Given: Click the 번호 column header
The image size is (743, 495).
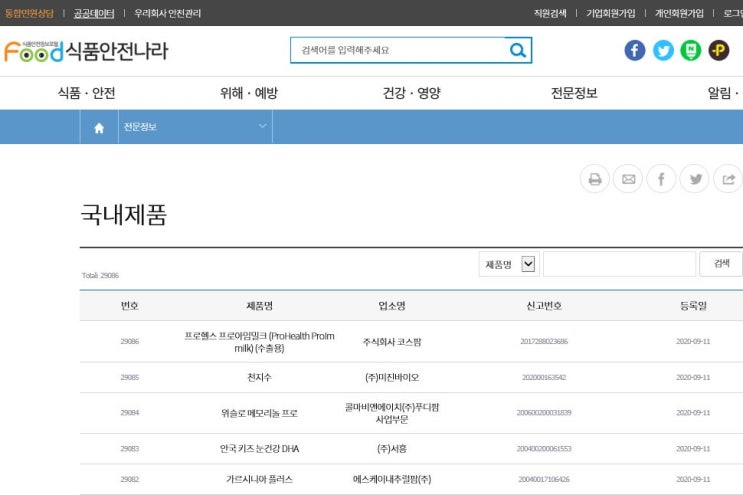Looking at the screenshot, I should [129, 306].
